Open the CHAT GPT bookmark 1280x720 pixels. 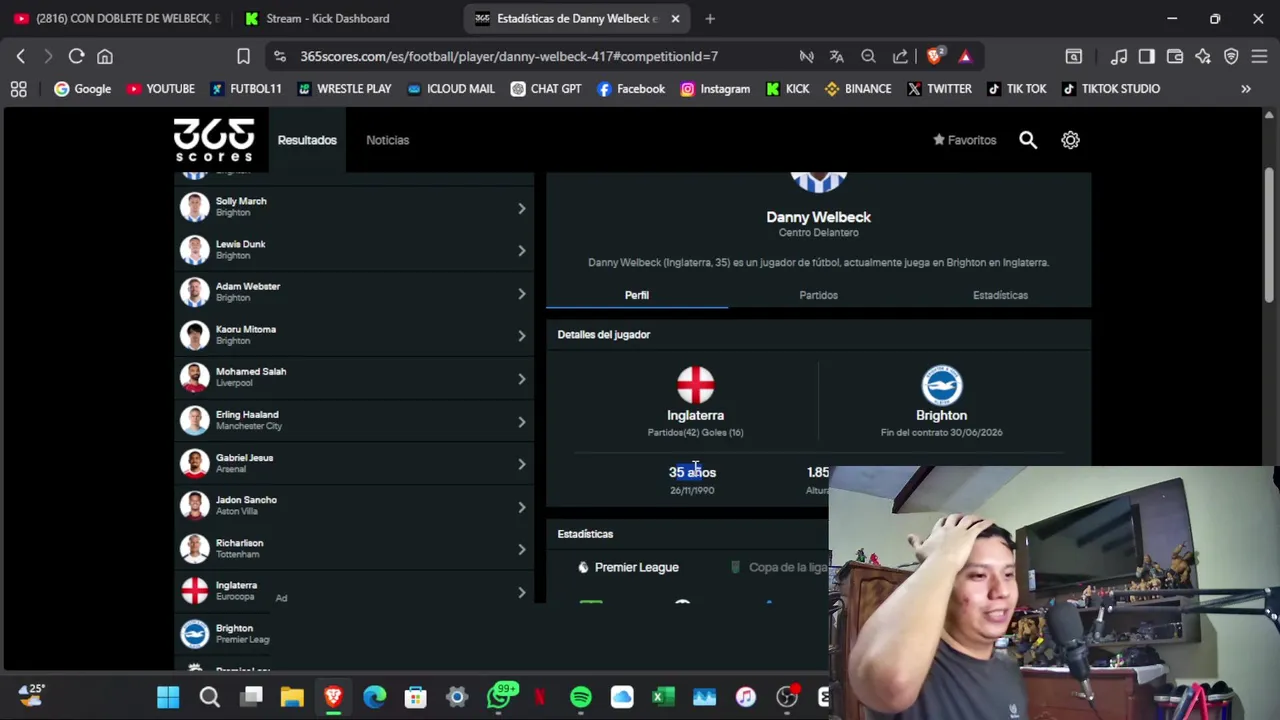click(x=546, y=89)
